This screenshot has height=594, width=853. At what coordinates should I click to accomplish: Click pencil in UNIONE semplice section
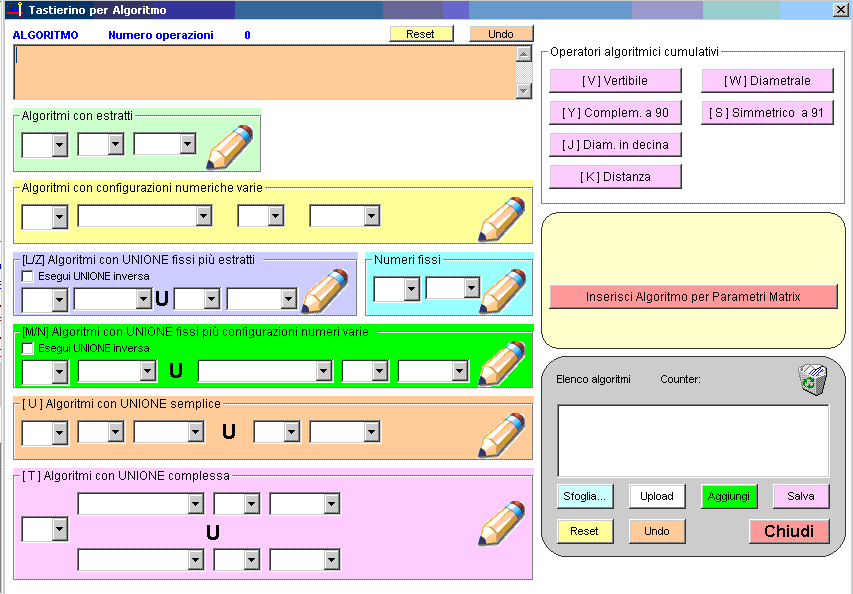point(501,435)
